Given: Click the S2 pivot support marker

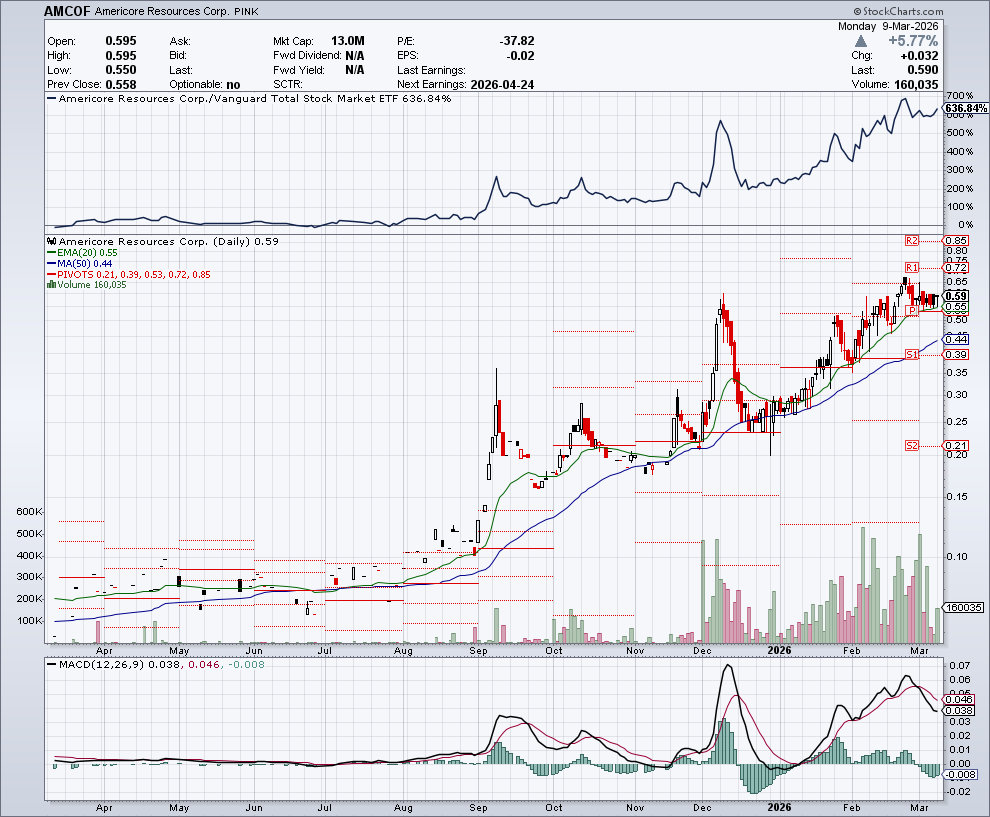Looking at the screenshot, I should (912, 446).
